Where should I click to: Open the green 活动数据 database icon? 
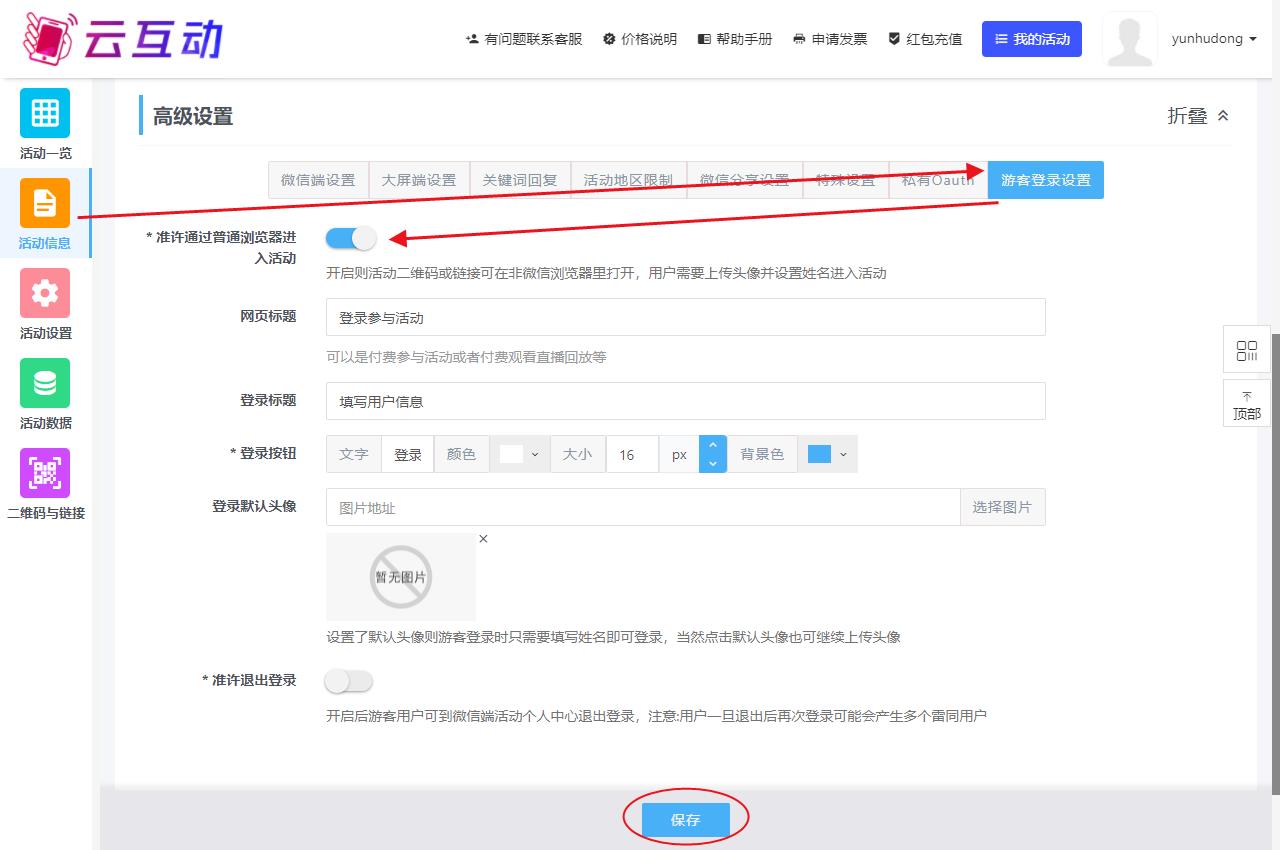point(45,383)
